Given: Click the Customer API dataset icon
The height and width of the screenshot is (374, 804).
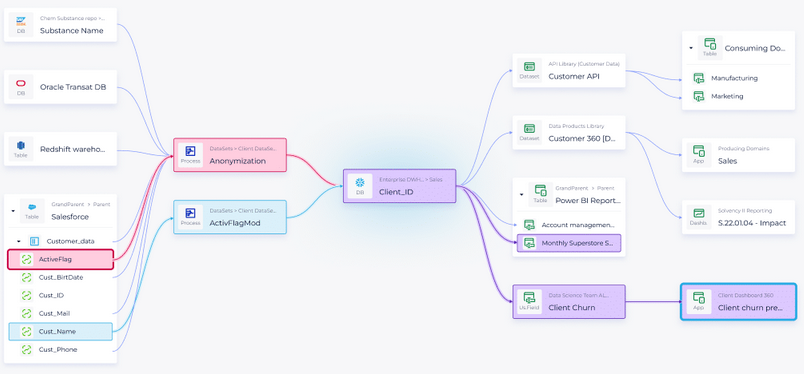Looking at the screenshot, I should pos(529,67).
